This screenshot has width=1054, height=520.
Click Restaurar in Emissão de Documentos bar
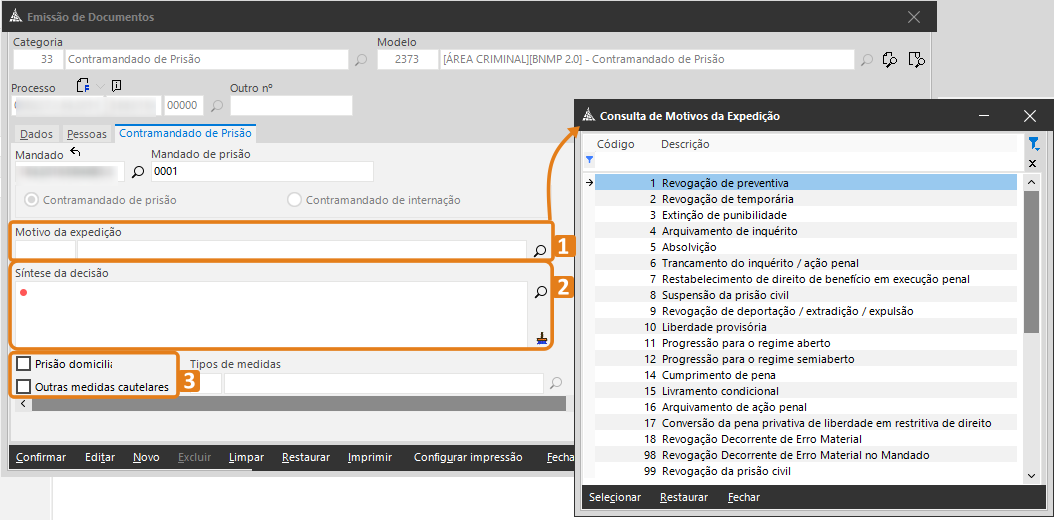[306, 457]
